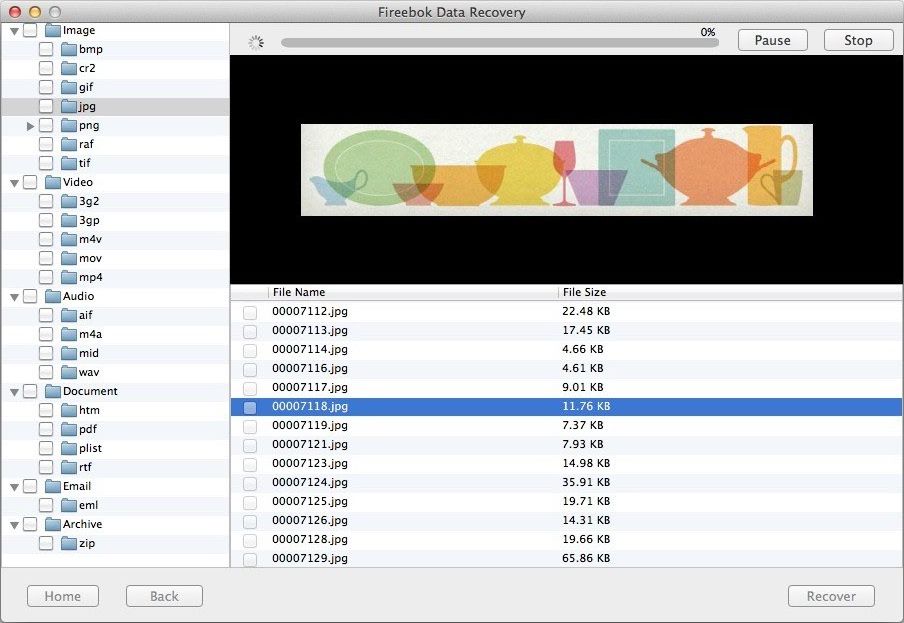
Task: Expand the png folder node
Action: pyautogui.click(x=31, y=126)
